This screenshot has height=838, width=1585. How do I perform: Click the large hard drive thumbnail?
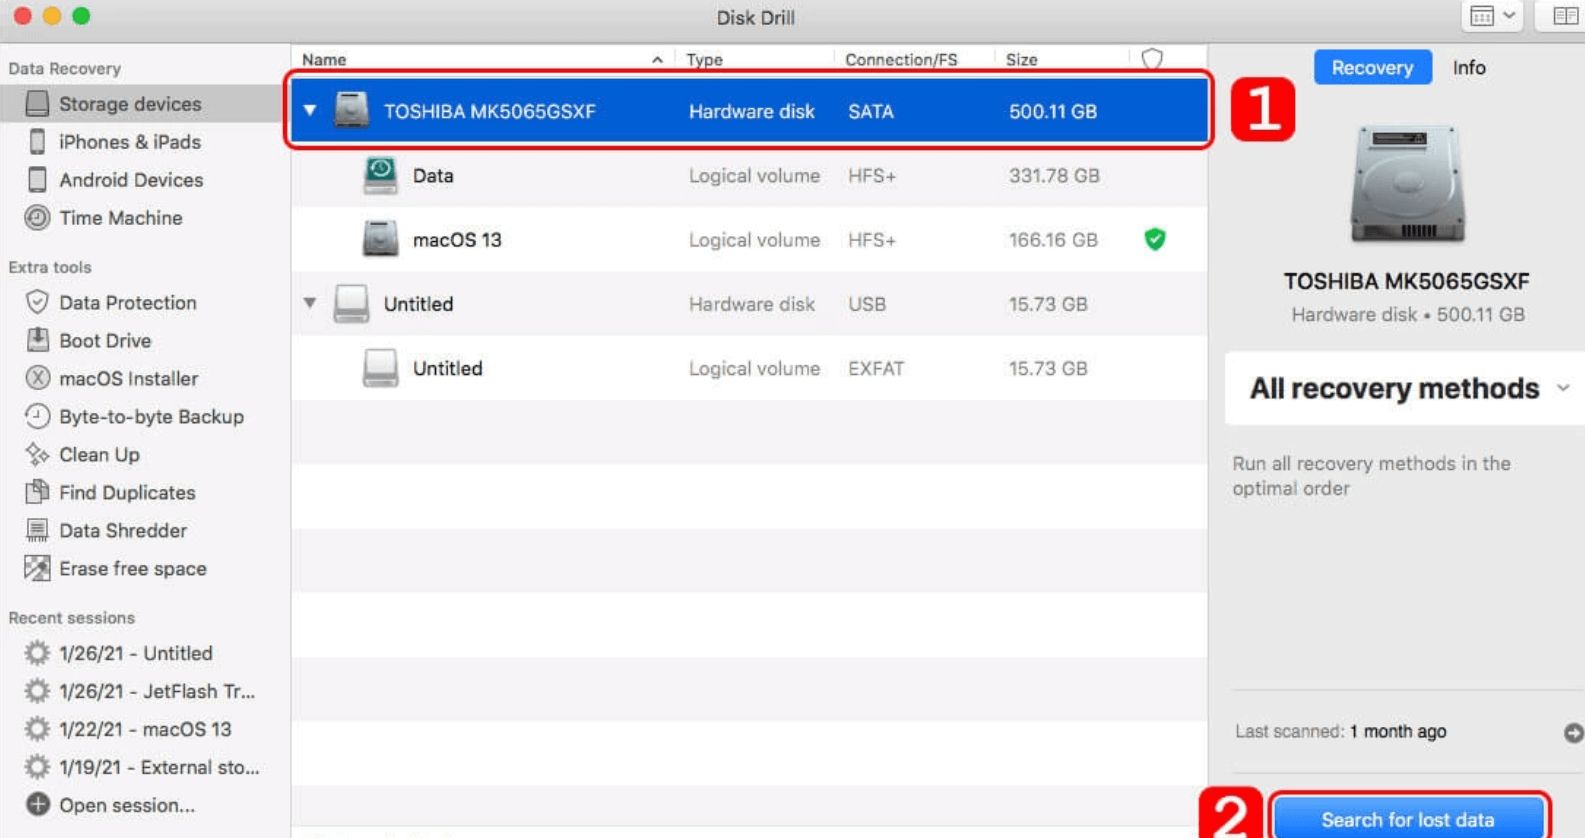(x=1407, y=183)
